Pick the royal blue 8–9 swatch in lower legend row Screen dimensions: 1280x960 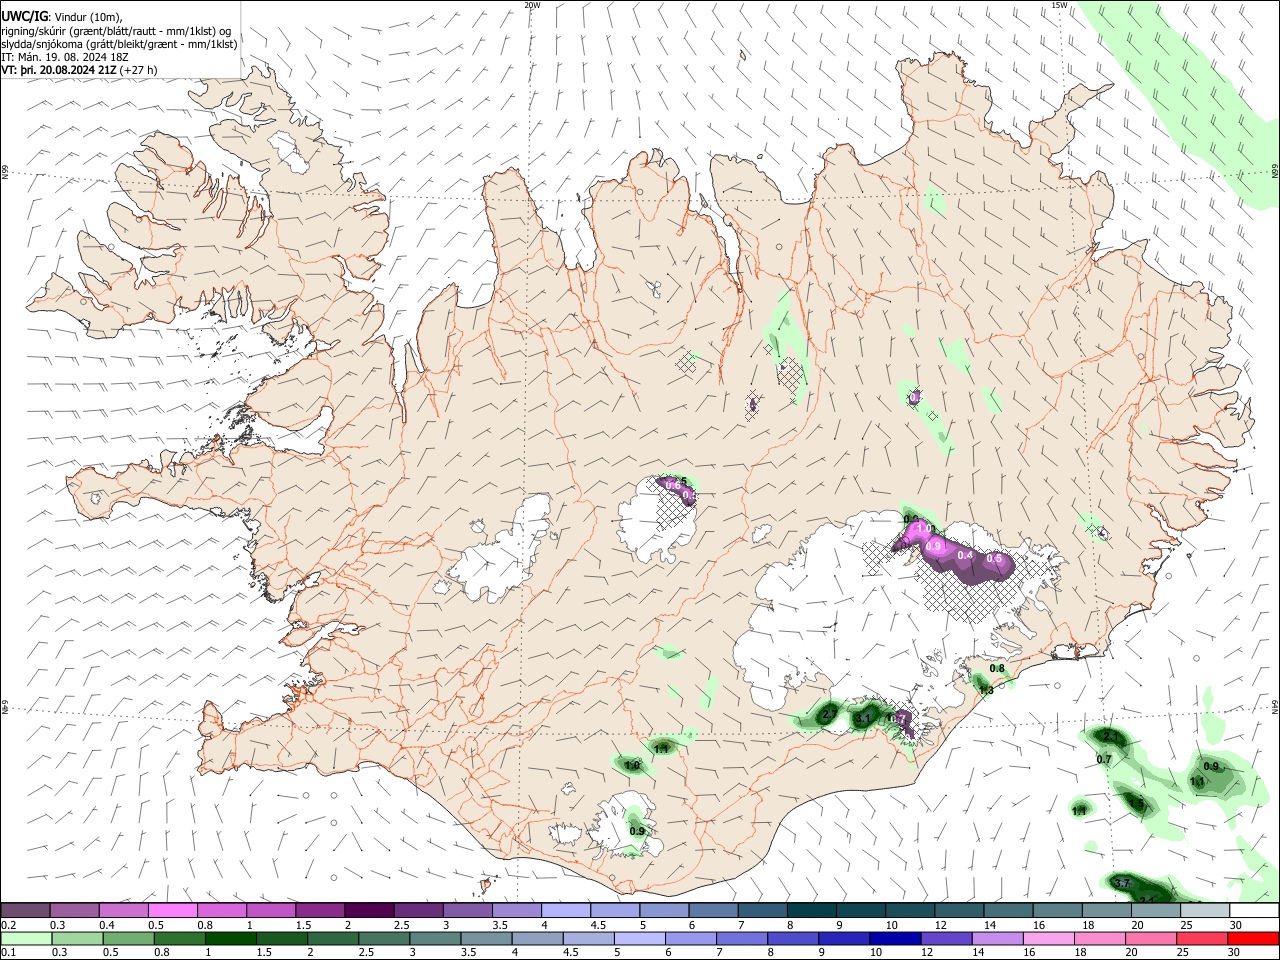794,939
